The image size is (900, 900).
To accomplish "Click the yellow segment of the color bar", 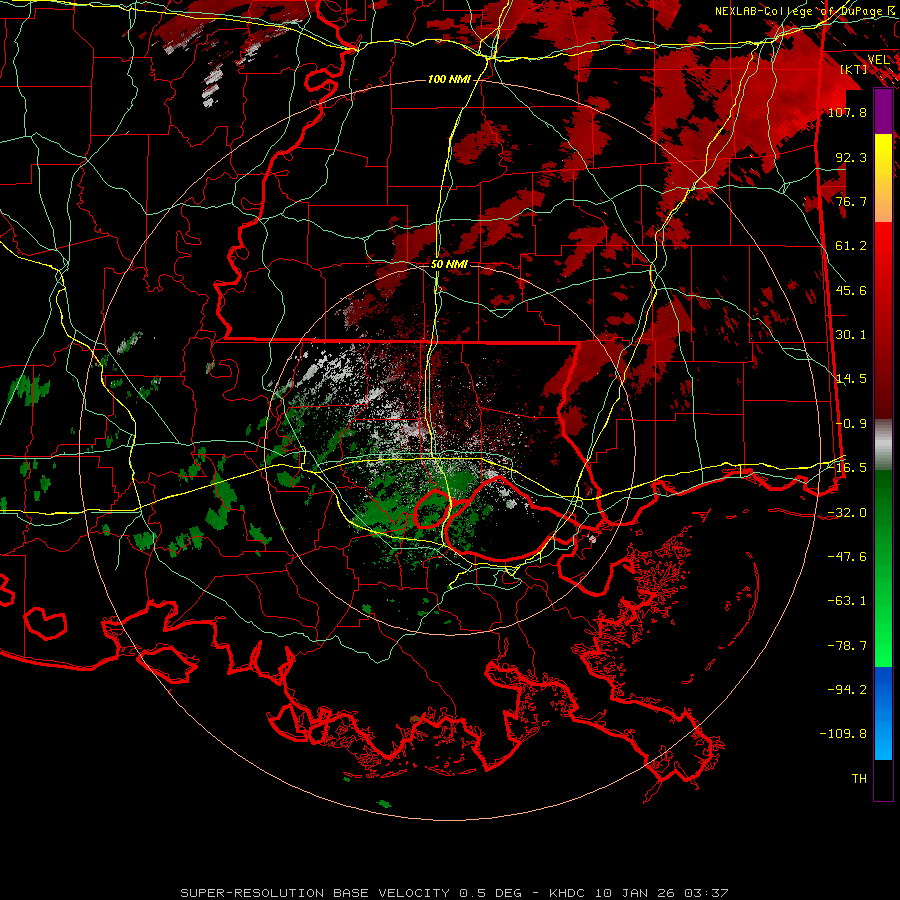I will pos(883,178).
